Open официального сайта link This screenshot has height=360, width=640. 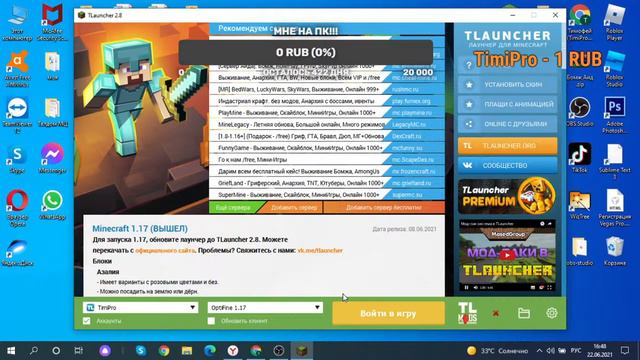coord(165,250)
